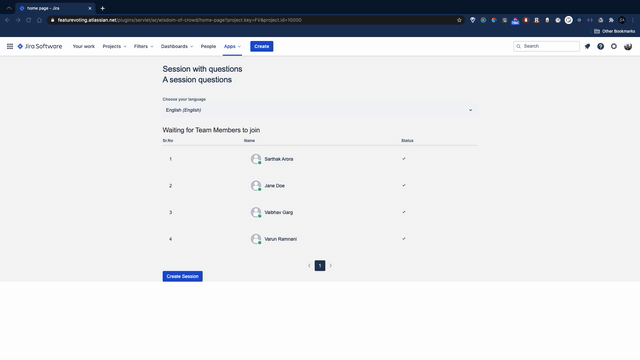Expand the Projects dropdown menu

point(114,47)
